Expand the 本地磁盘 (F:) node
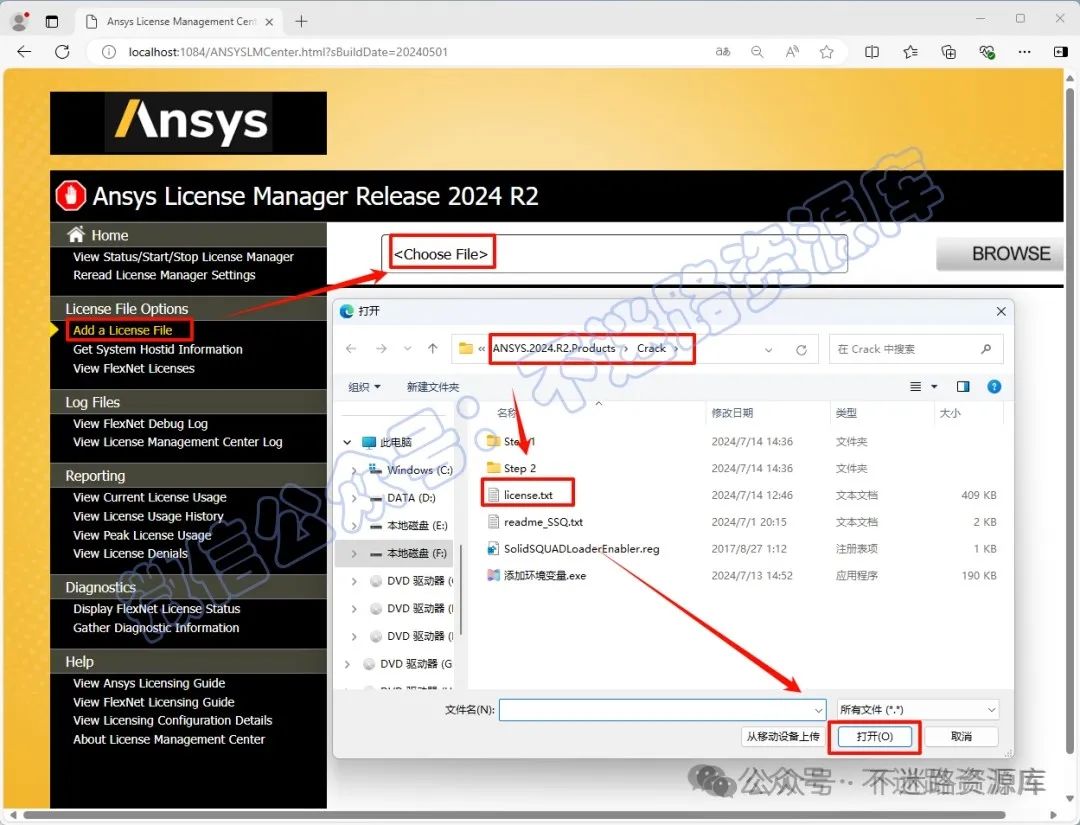The image size is (1080, 825). [354, 553]
